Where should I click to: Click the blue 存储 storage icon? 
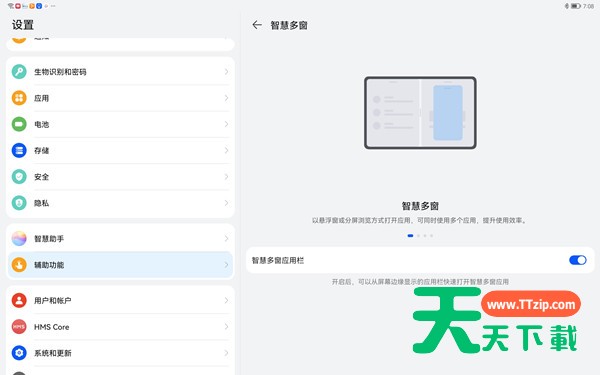[19, 150]
